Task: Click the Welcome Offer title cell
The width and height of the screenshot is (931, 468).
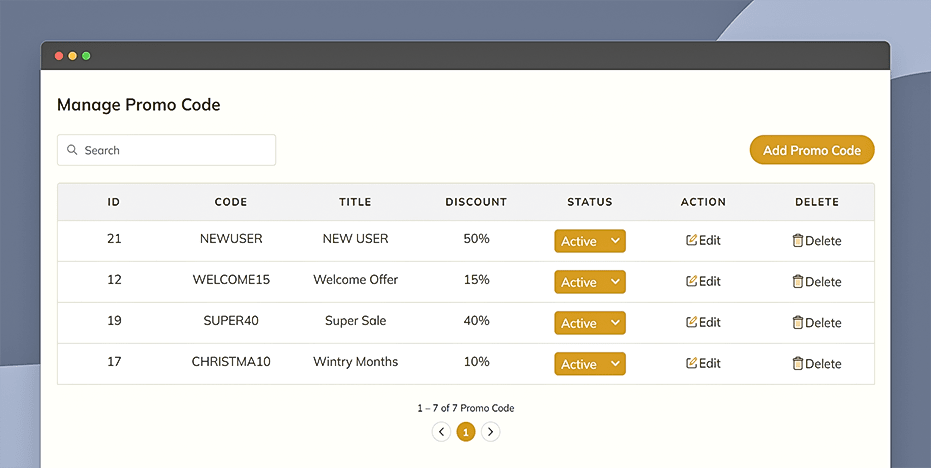Action: tap(356, 280)
